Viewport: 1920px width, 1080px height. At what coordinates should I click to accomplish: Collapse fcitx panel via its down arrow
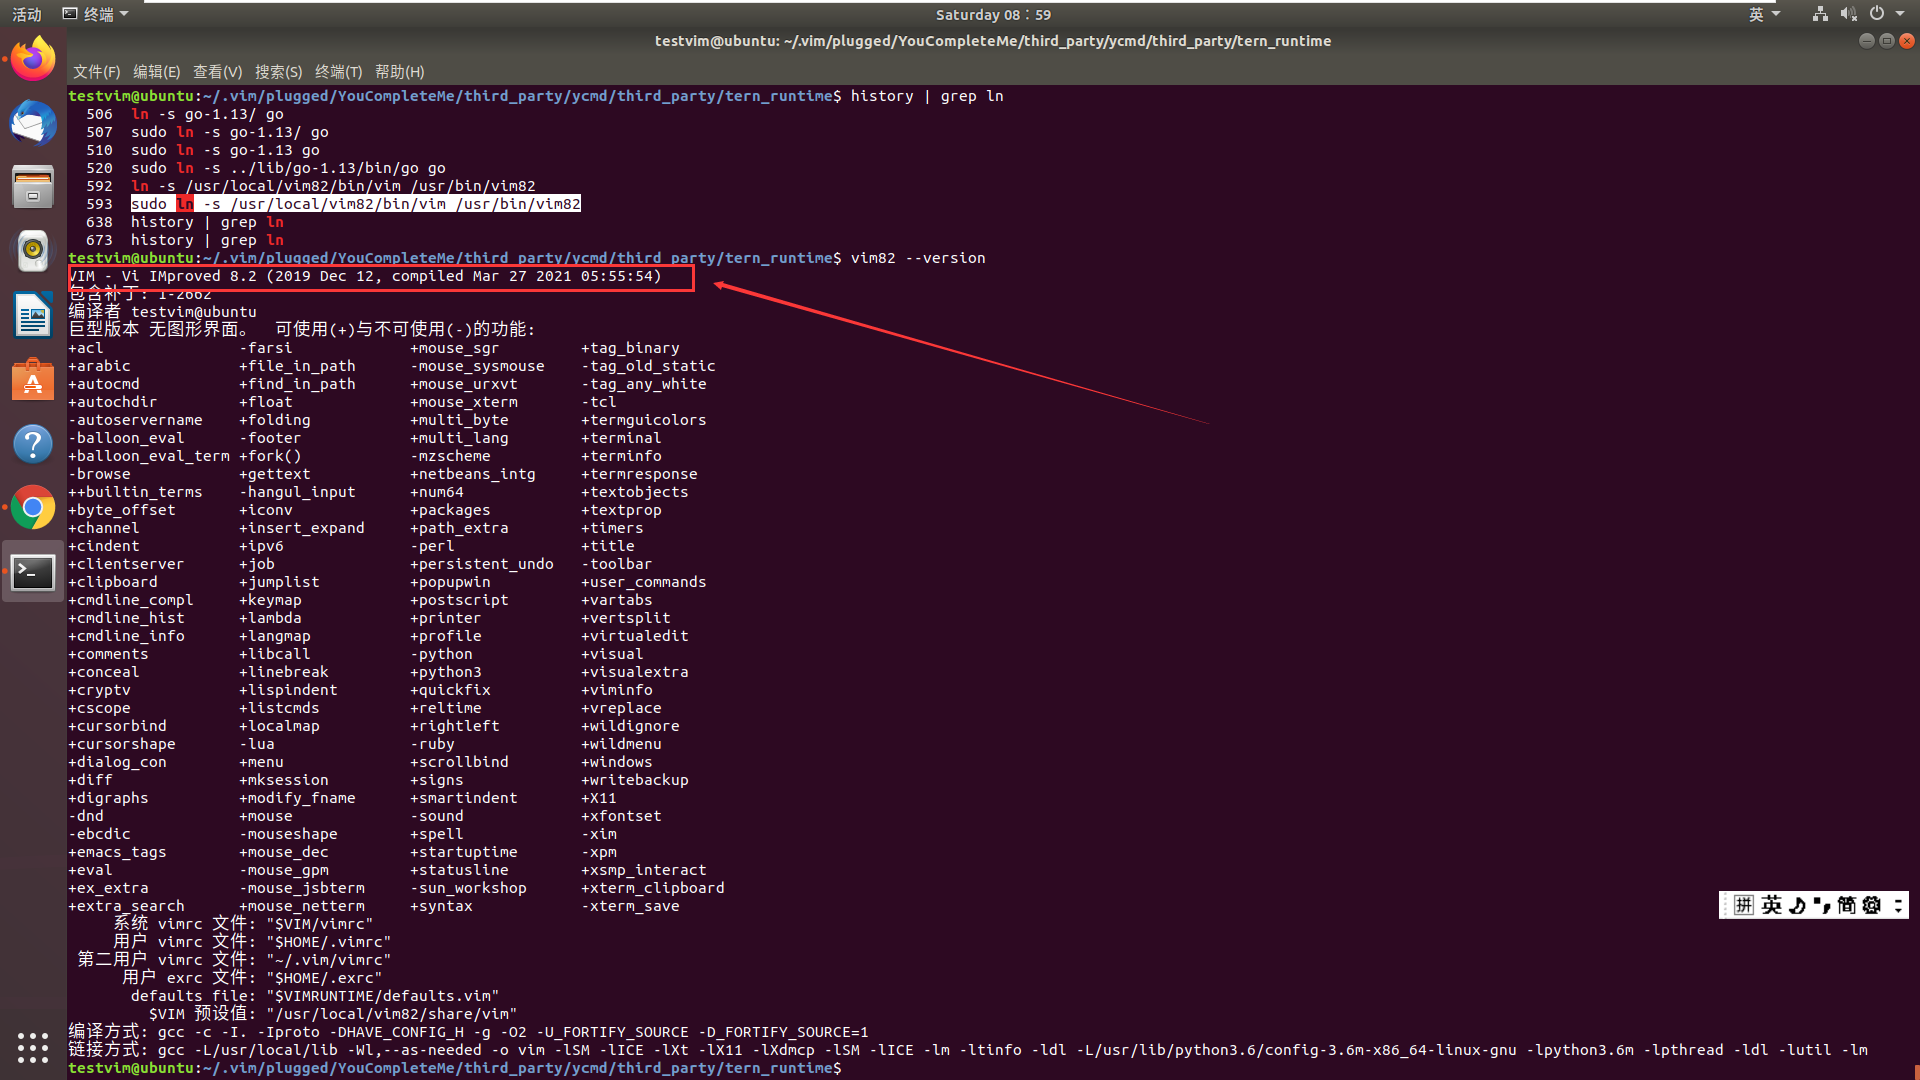point(1898,905)
